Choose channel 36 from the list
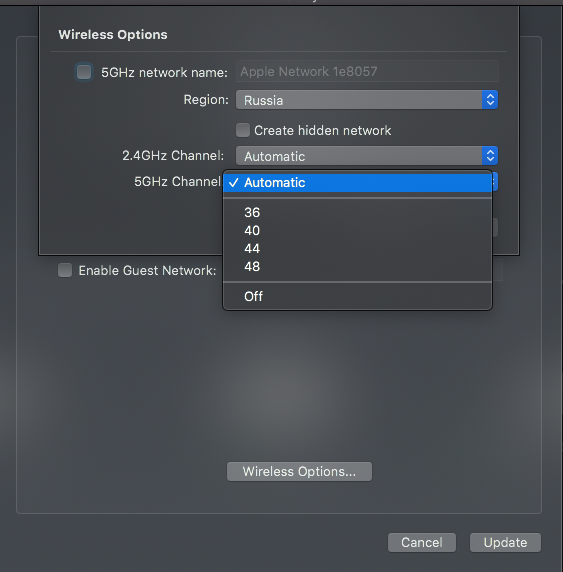Image resolution: width=563 pixels, height=572 pixels. pos(358,212)
